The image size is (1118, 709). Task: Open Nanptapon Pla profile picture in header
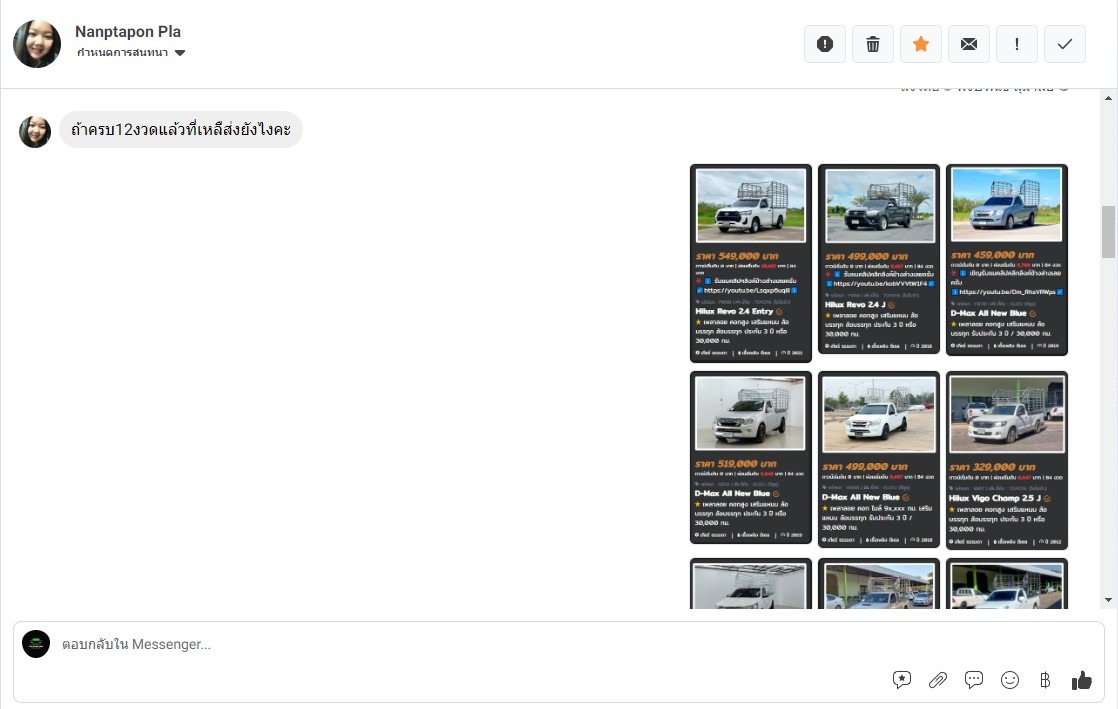pos(37,44)
